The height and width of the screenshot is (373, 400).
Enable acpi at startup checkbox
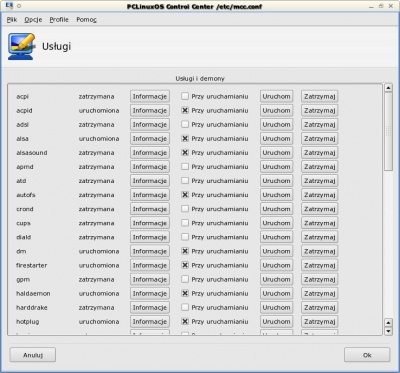(x=185, y=96)
